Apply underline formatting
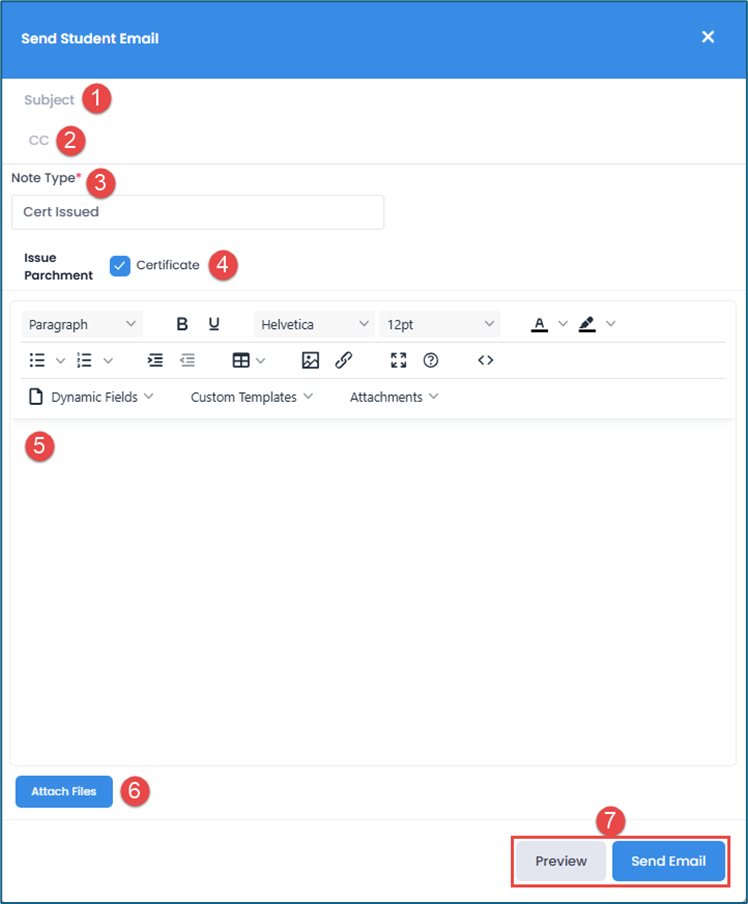Image resolution: width=748 pixels, height=904 pixels. tap(214, 324)
